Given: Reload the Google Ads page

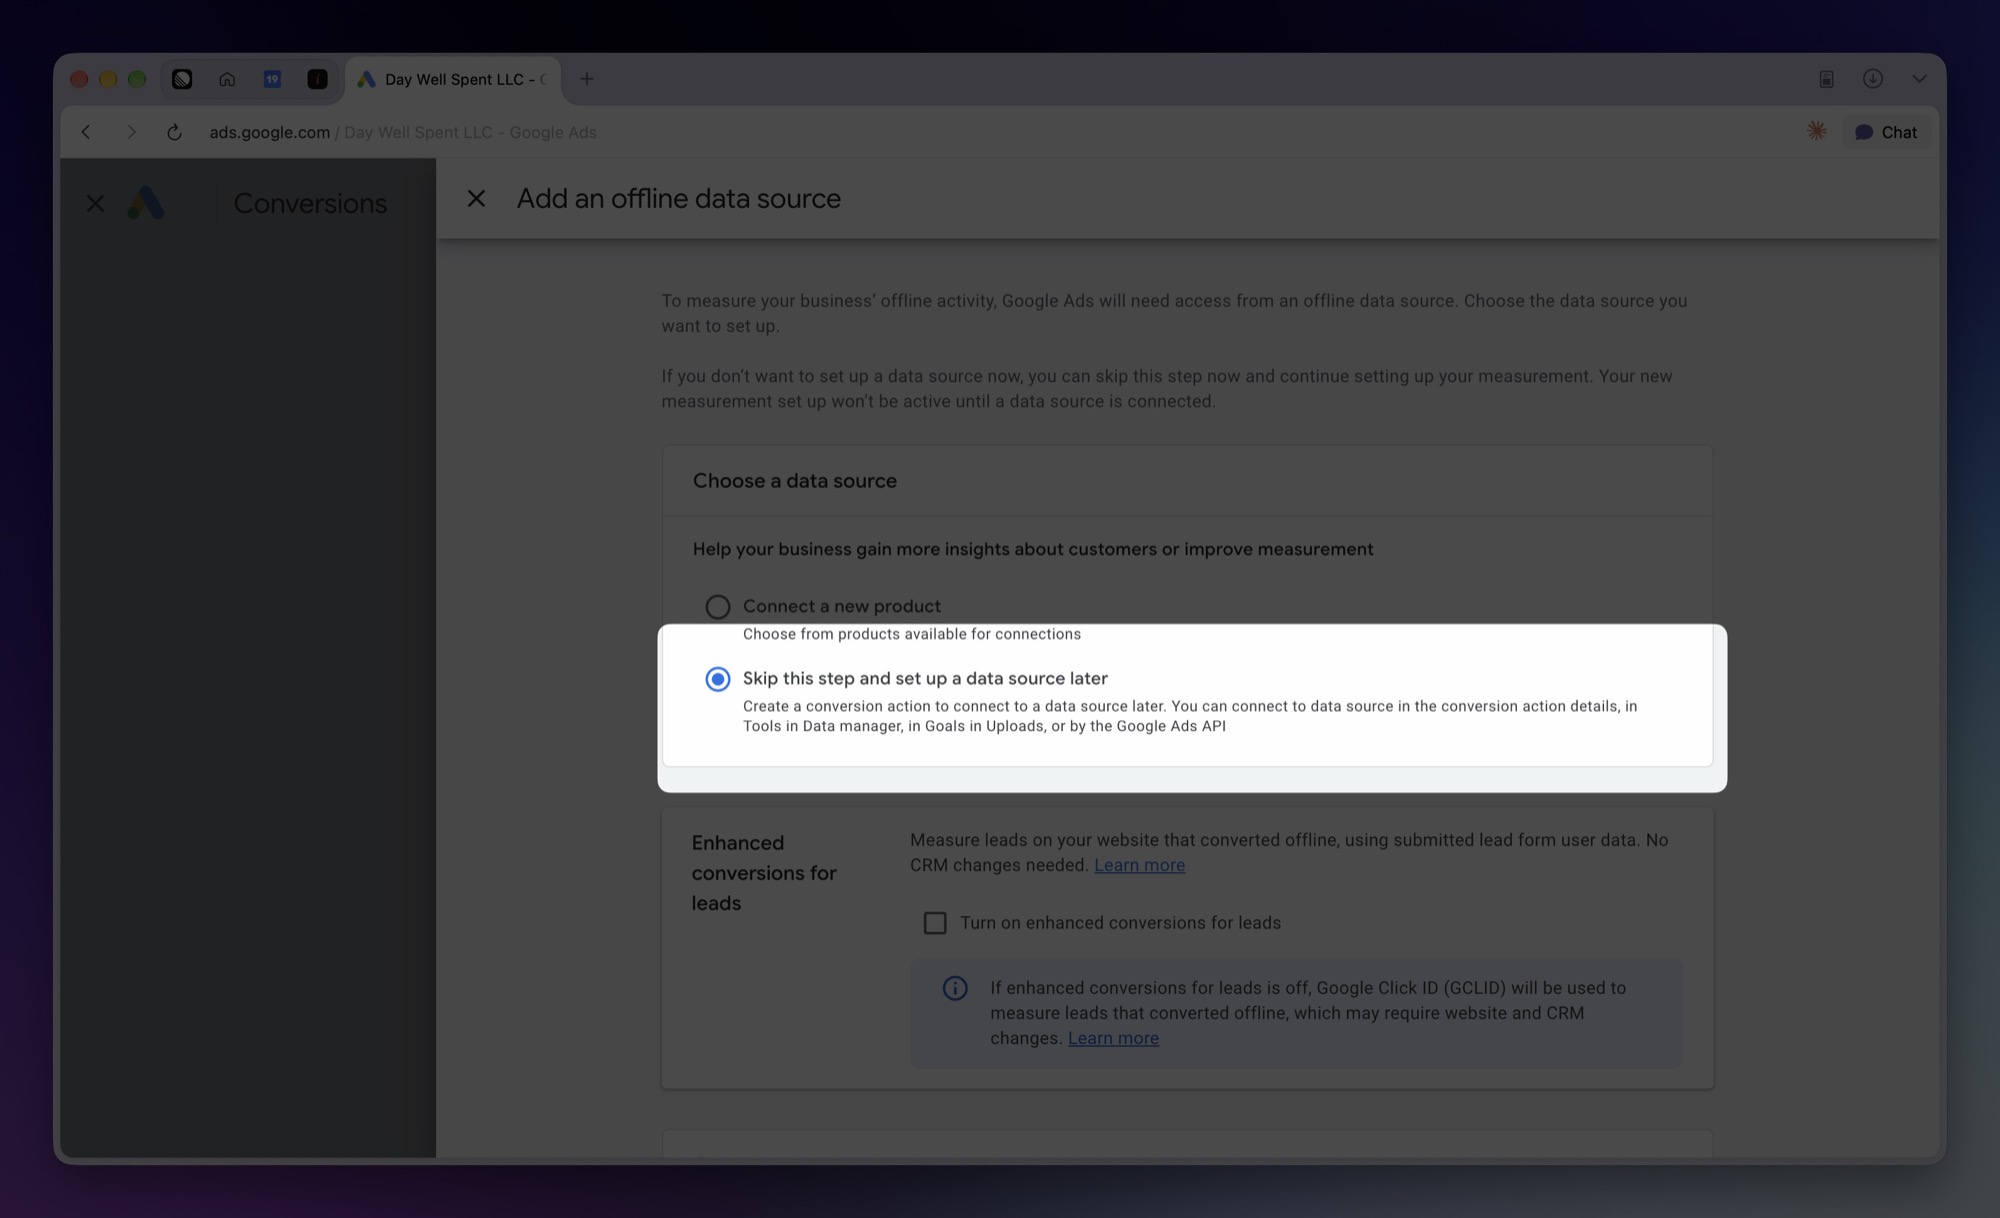Looking at the screenshot, I should pyautogui.click(x=174, y=132).
